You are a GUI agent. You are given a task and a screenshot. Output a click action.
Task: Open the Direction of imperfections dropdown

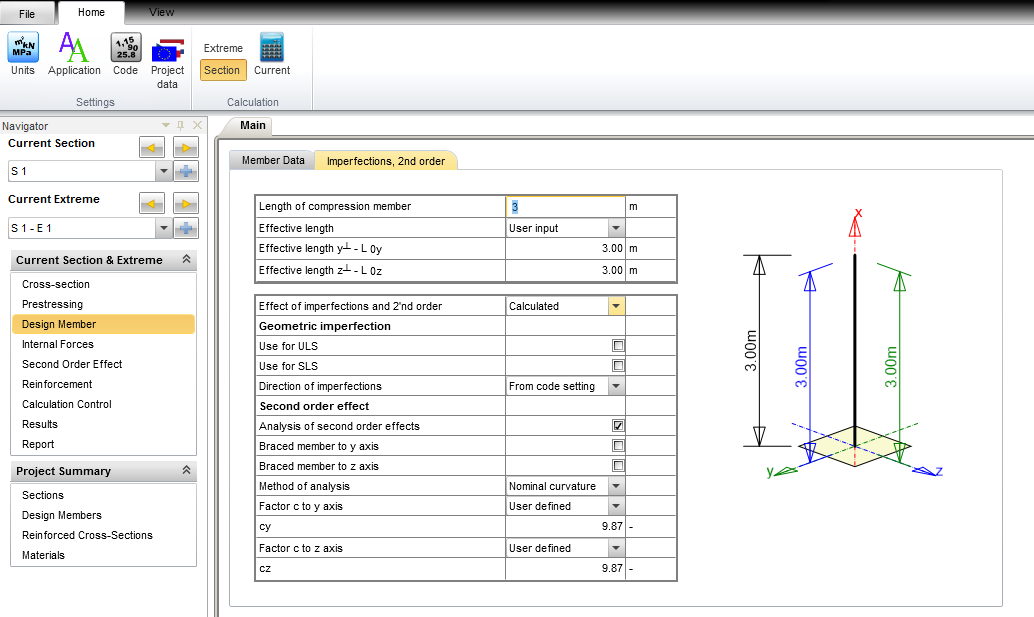(x=617, y=385)
